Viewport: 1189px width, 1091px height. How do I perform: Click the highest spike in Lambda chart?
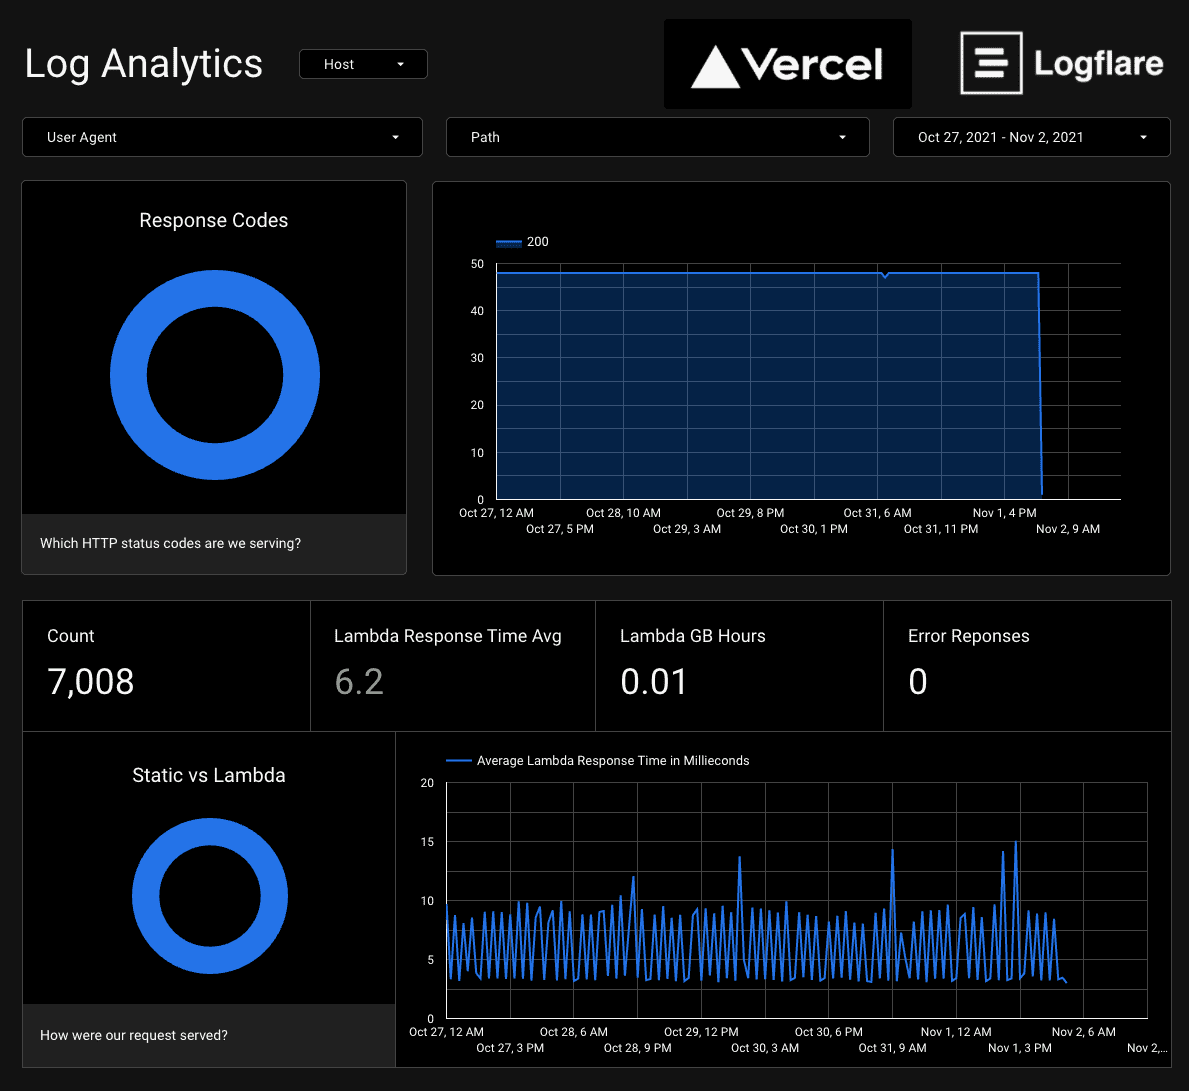[x=1016, y=843]
